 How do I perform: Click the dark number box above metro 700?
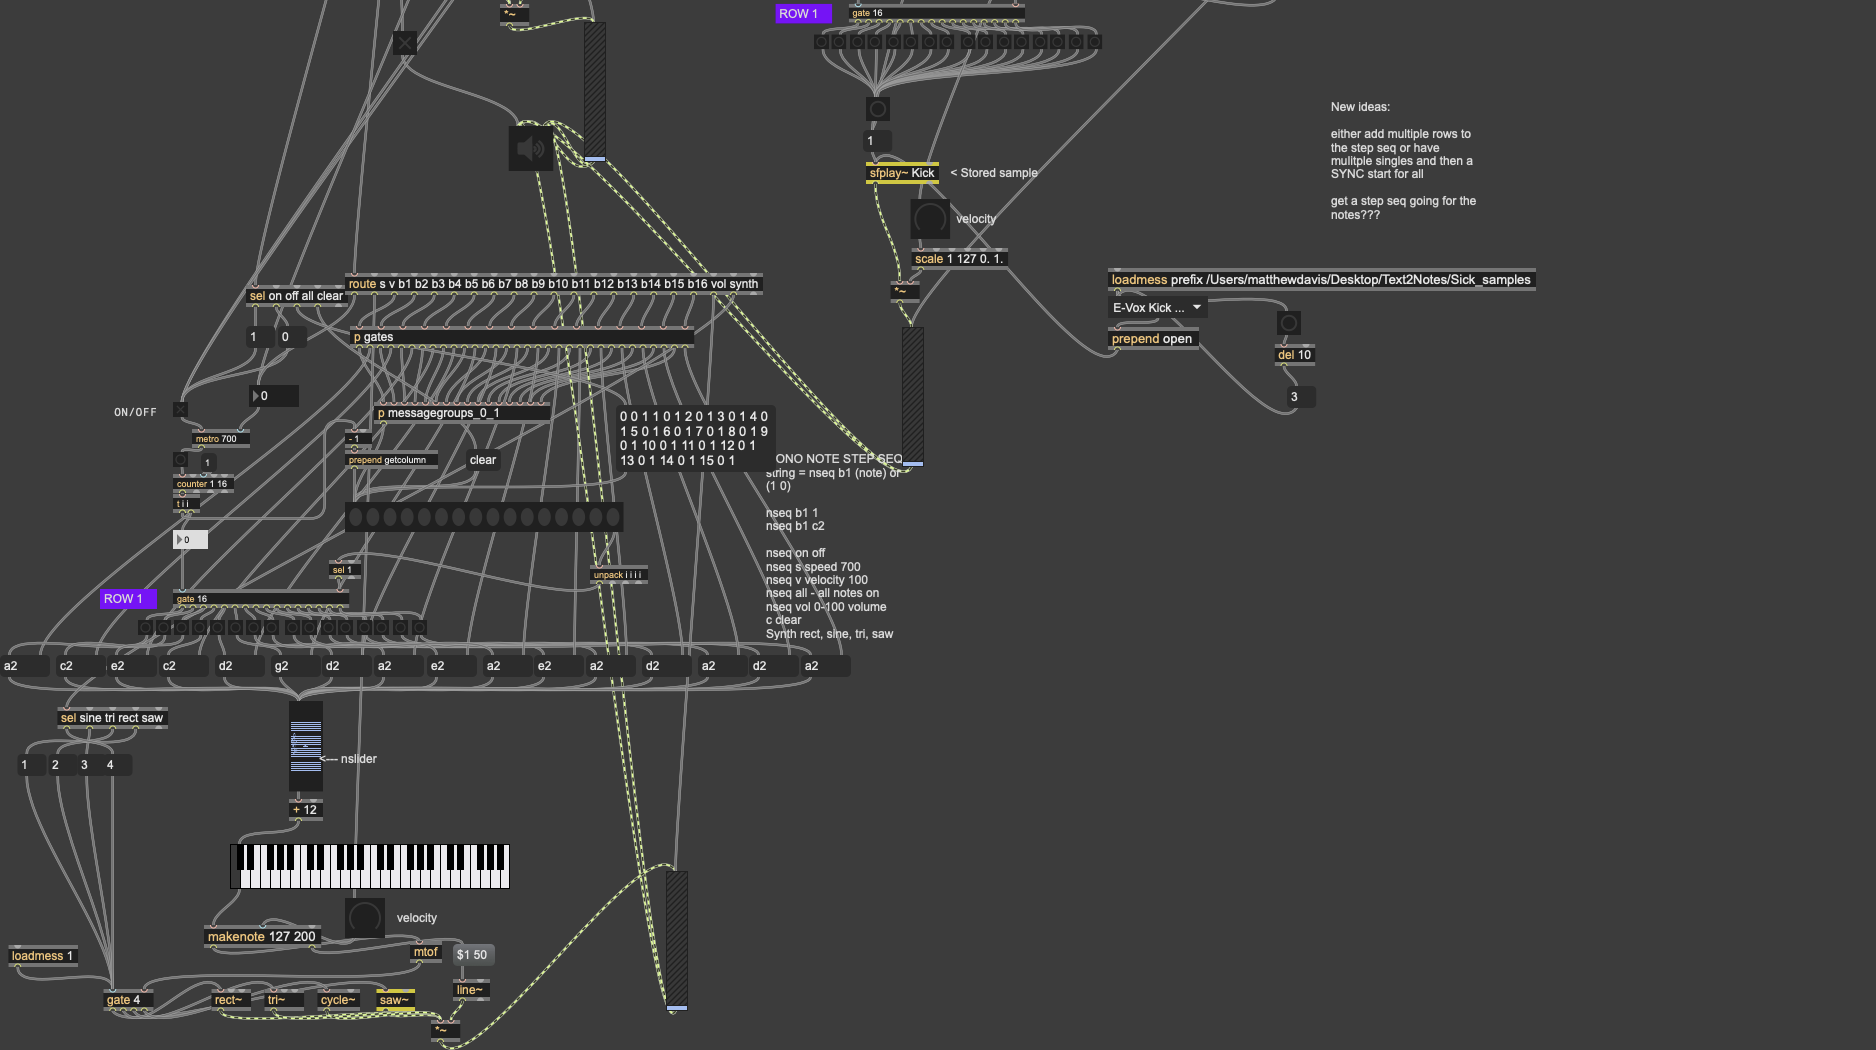[274, 396]
